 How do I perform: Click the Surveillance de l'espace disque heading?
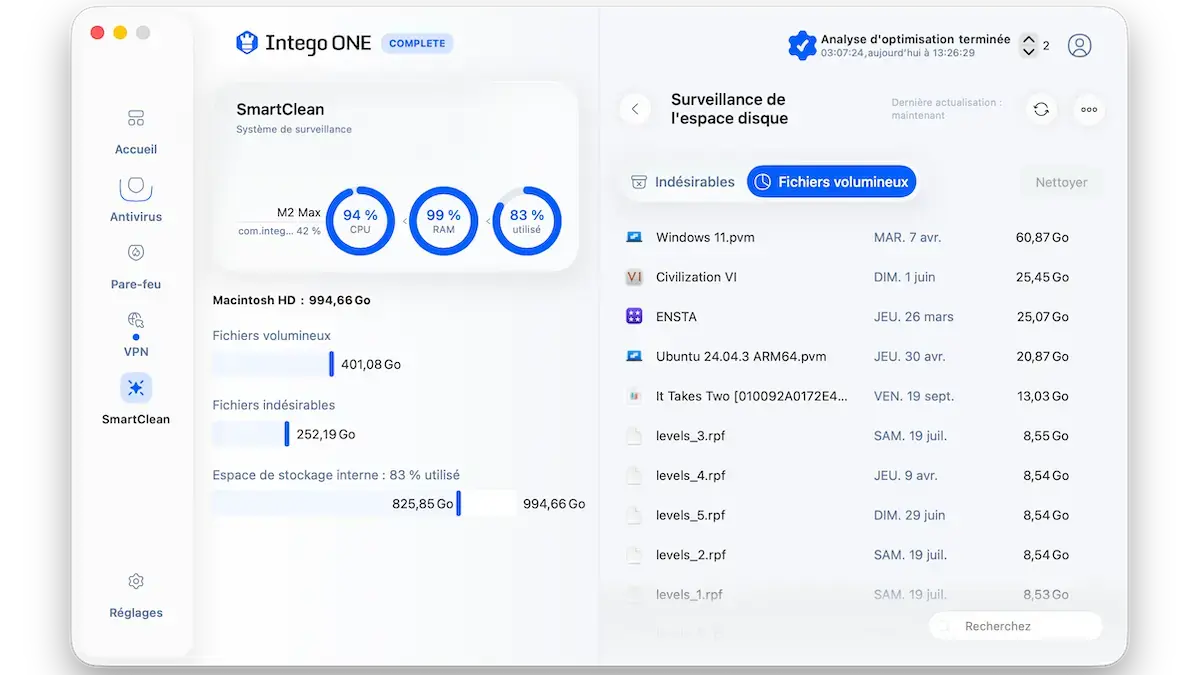coord(730,109)
